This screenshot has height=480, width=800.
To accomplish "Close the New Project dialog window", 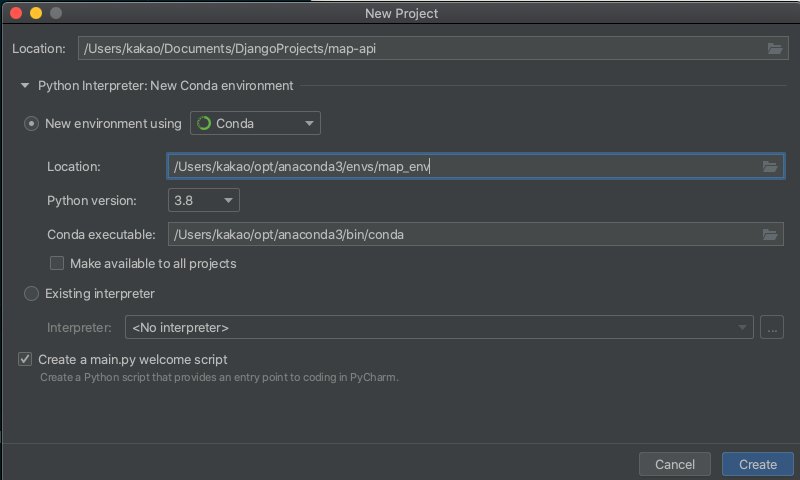I will pyautogui.click(x=16, y=13).
